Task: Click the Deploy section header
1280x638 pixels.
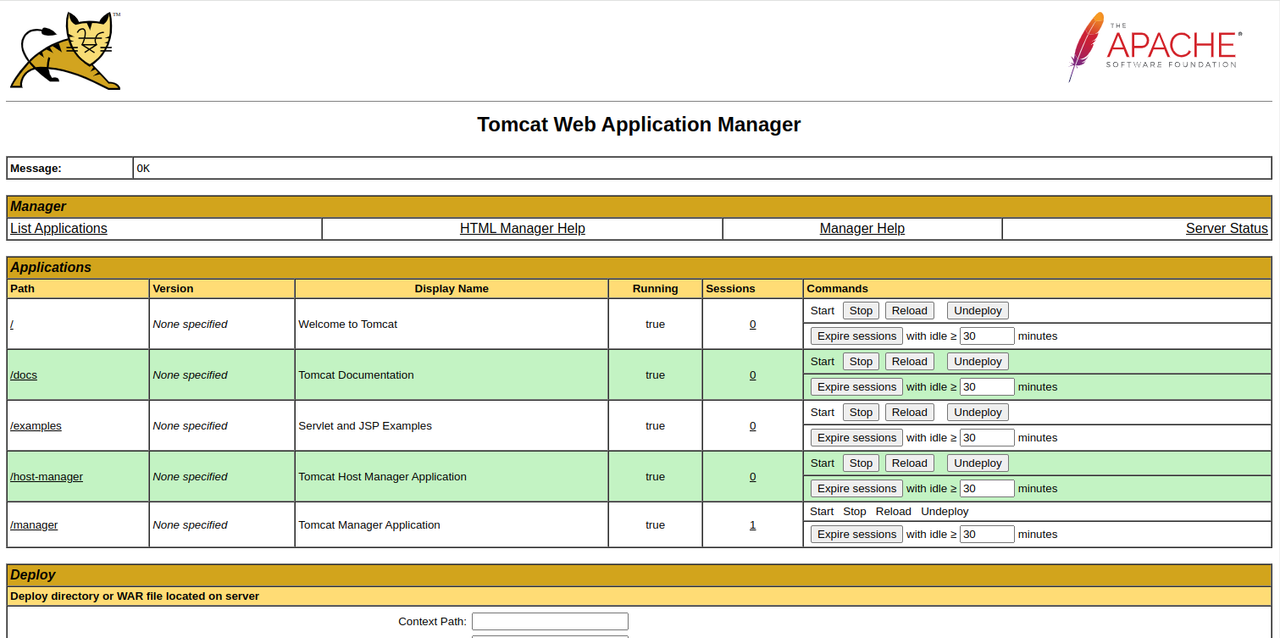Action: coord(640,575)
